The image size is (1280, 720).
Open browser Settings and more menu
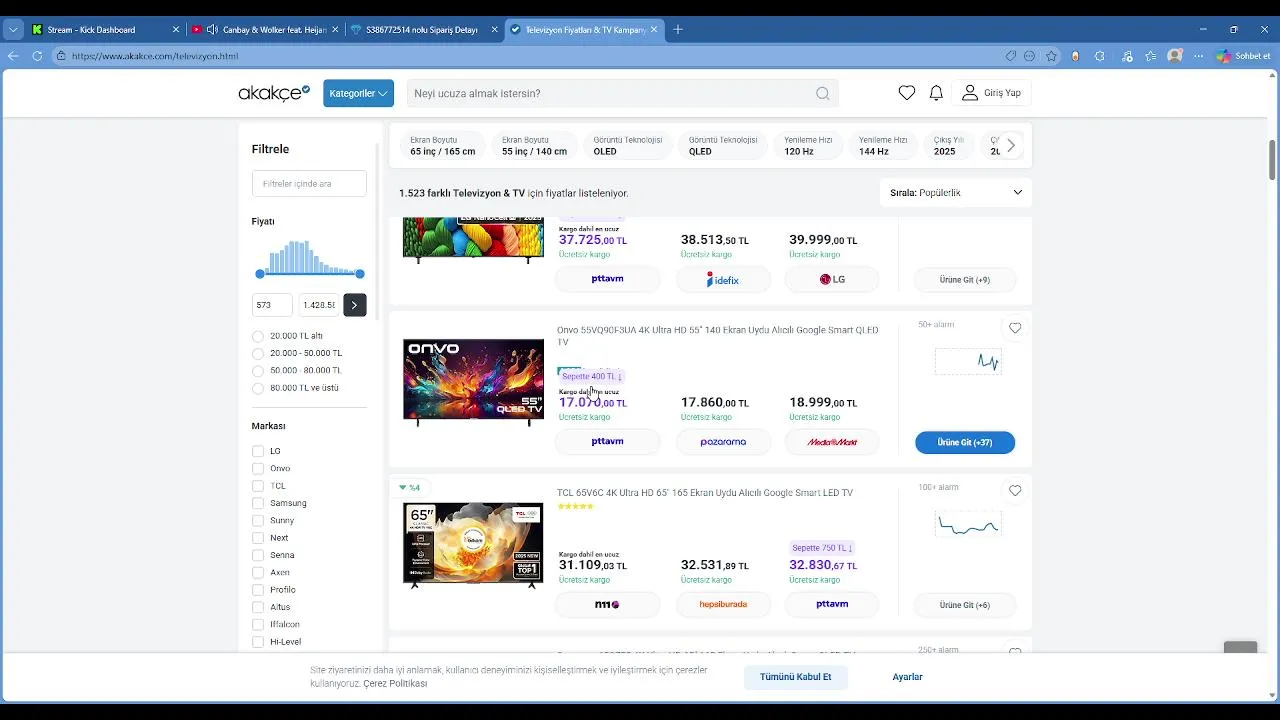[1199, 56]
